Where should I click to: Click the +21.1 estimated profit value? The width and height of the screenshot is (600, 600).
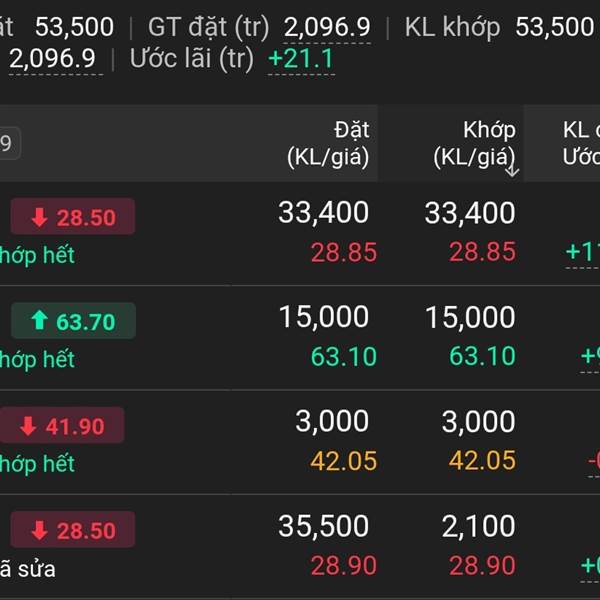coord(301,59)
